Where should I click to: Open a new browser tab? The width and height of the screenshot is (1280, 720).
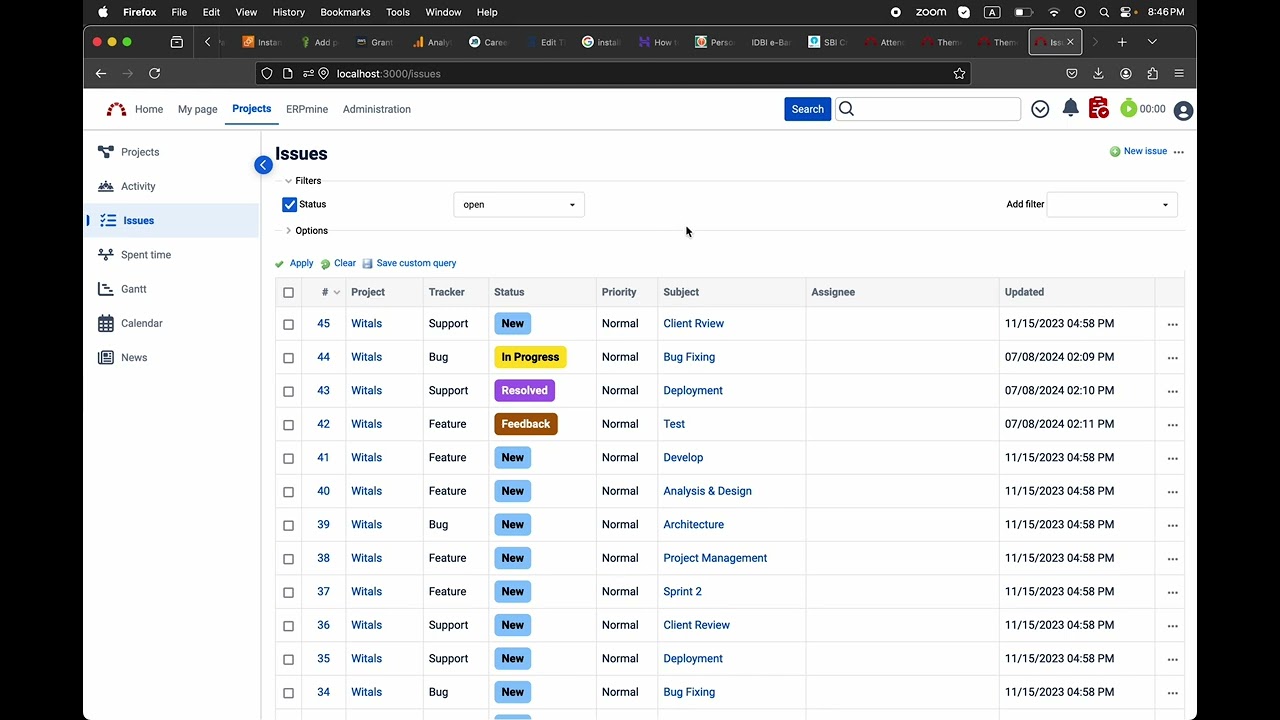point(1122,42)
